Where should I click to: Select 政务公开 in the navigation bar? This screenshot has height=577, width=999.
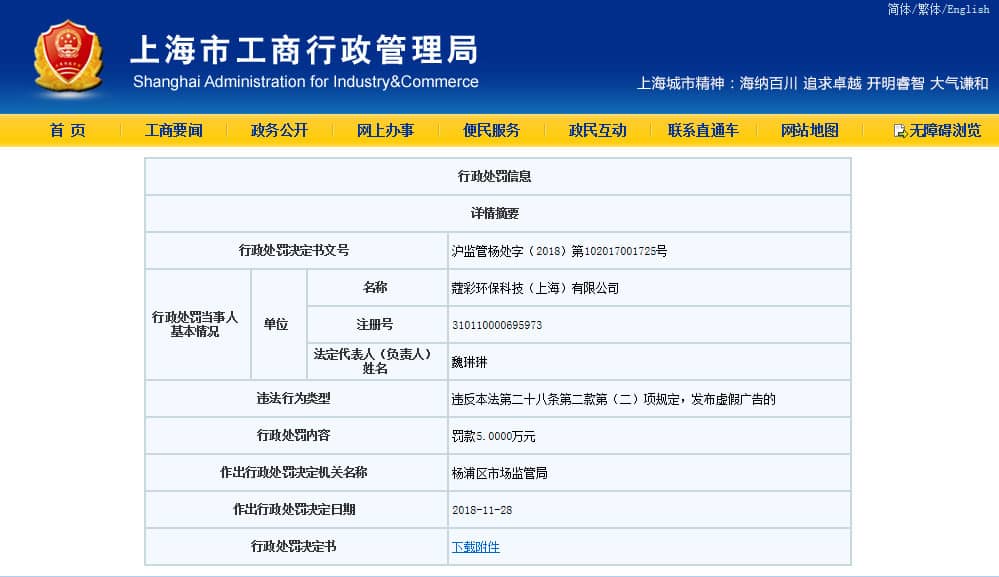pyautogui.click(x=279, y=131)
